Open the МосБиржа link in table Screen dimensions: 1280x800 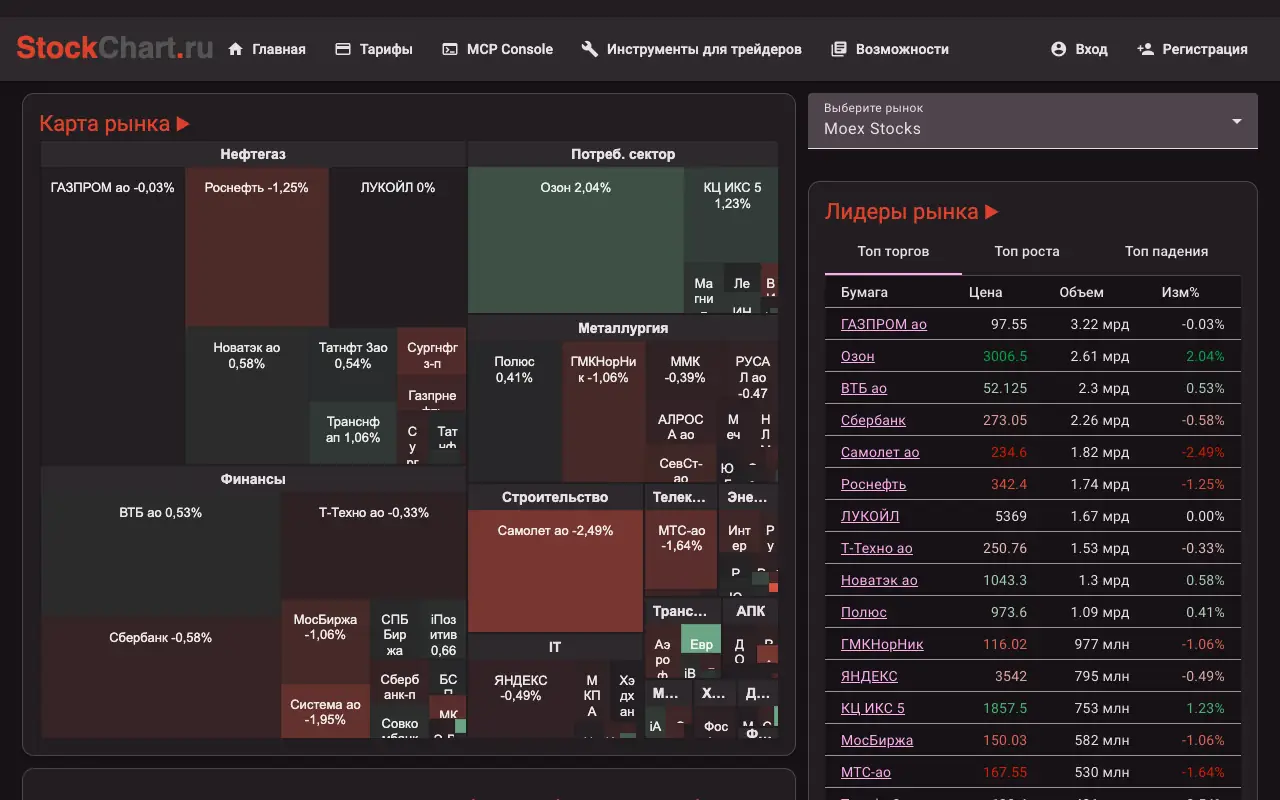[877, 740]
